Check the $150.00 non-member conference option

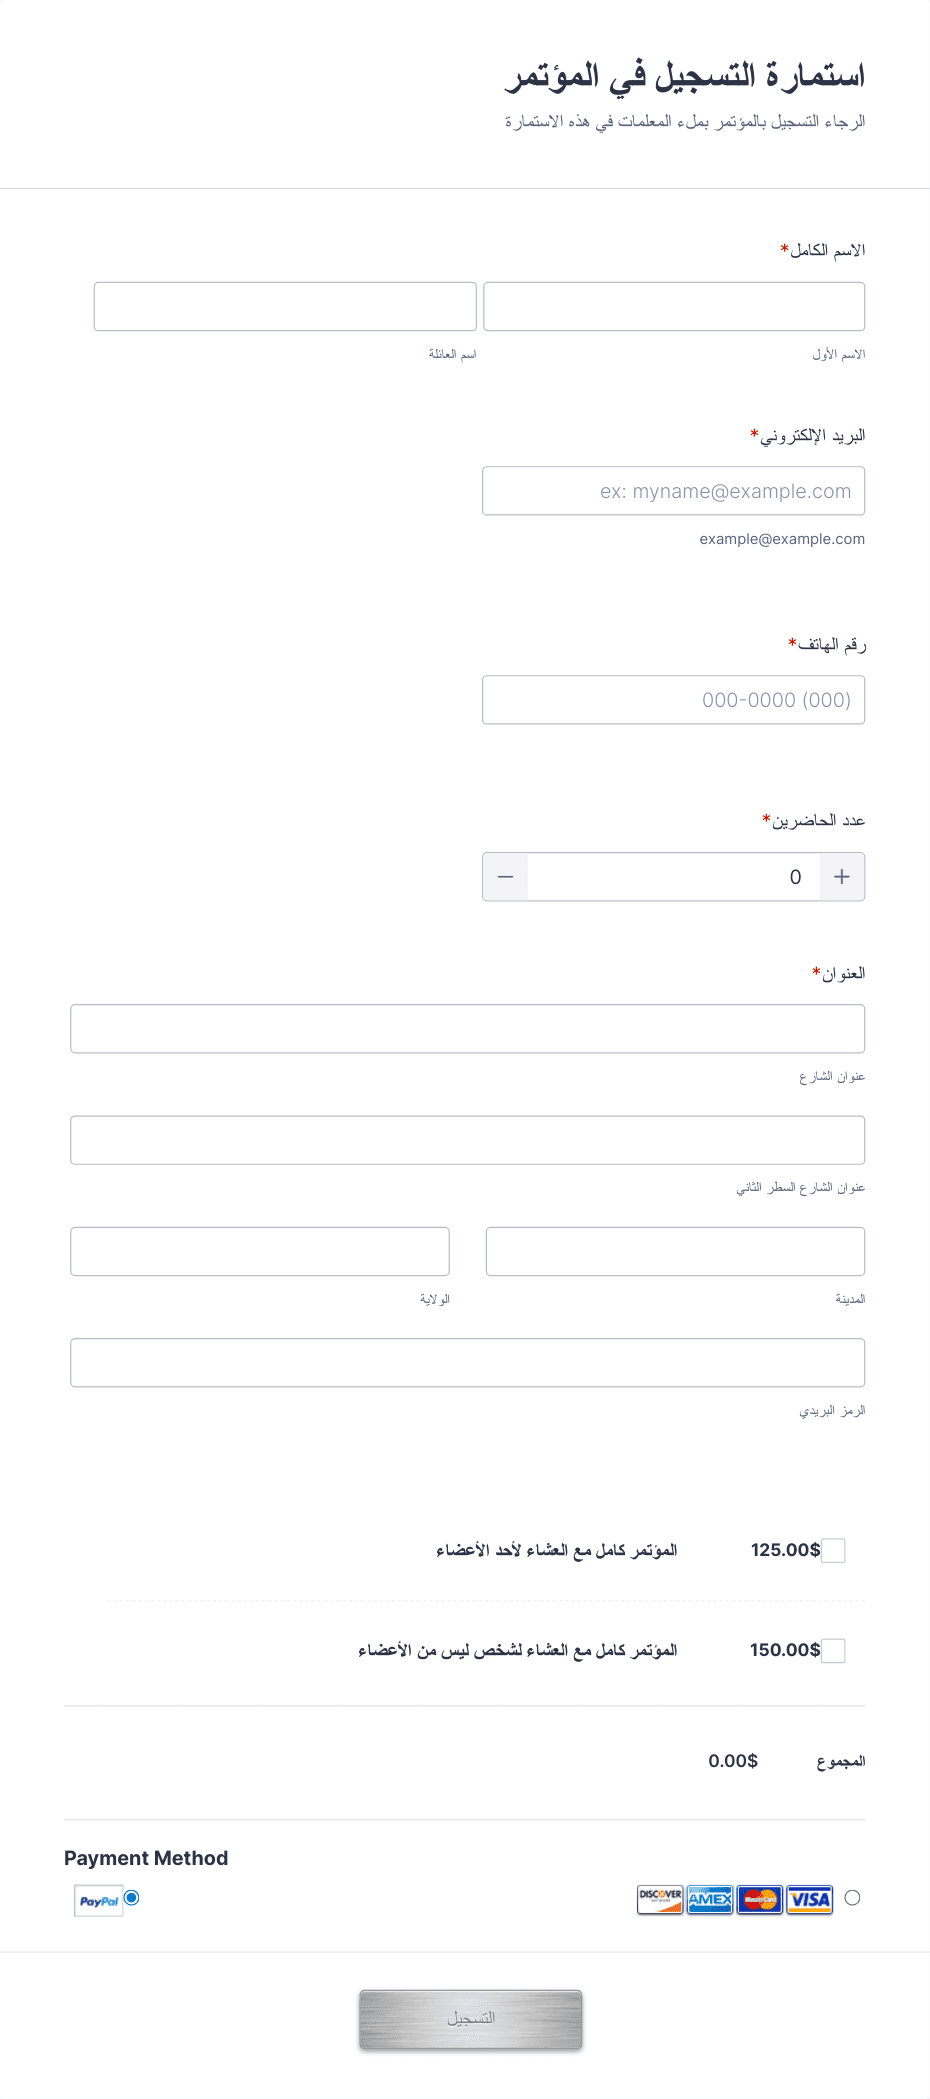[x=833, y=1651]
